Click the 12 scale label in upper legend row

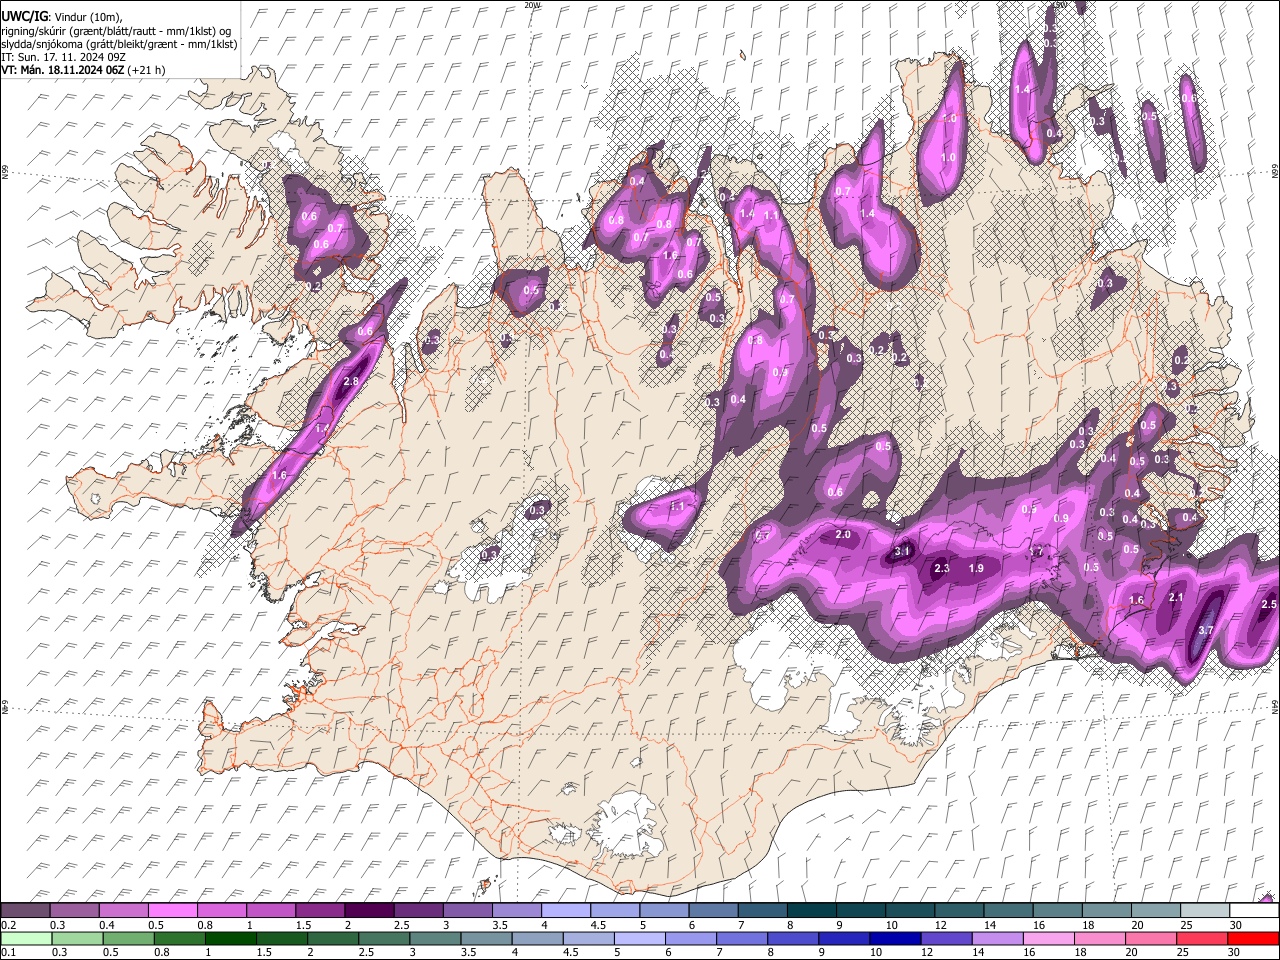(x=941, y=925)
